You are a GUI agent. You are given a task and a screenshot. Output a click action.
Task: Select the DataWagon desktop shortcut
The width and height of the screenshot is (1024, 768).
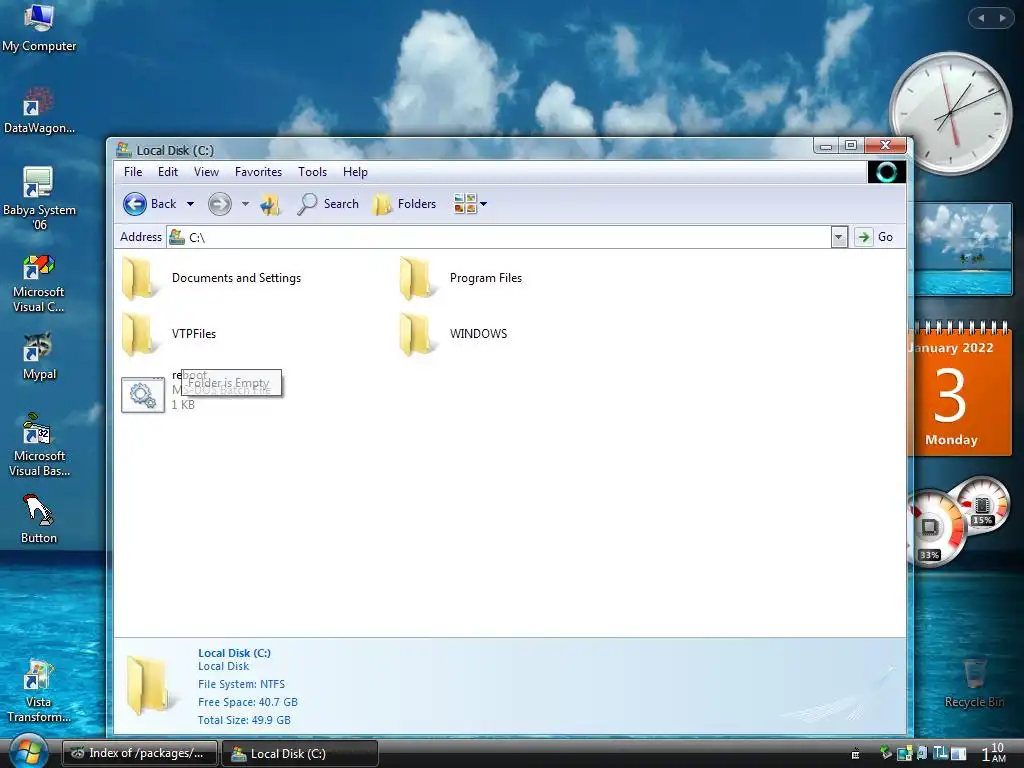(x=39, y=110)
